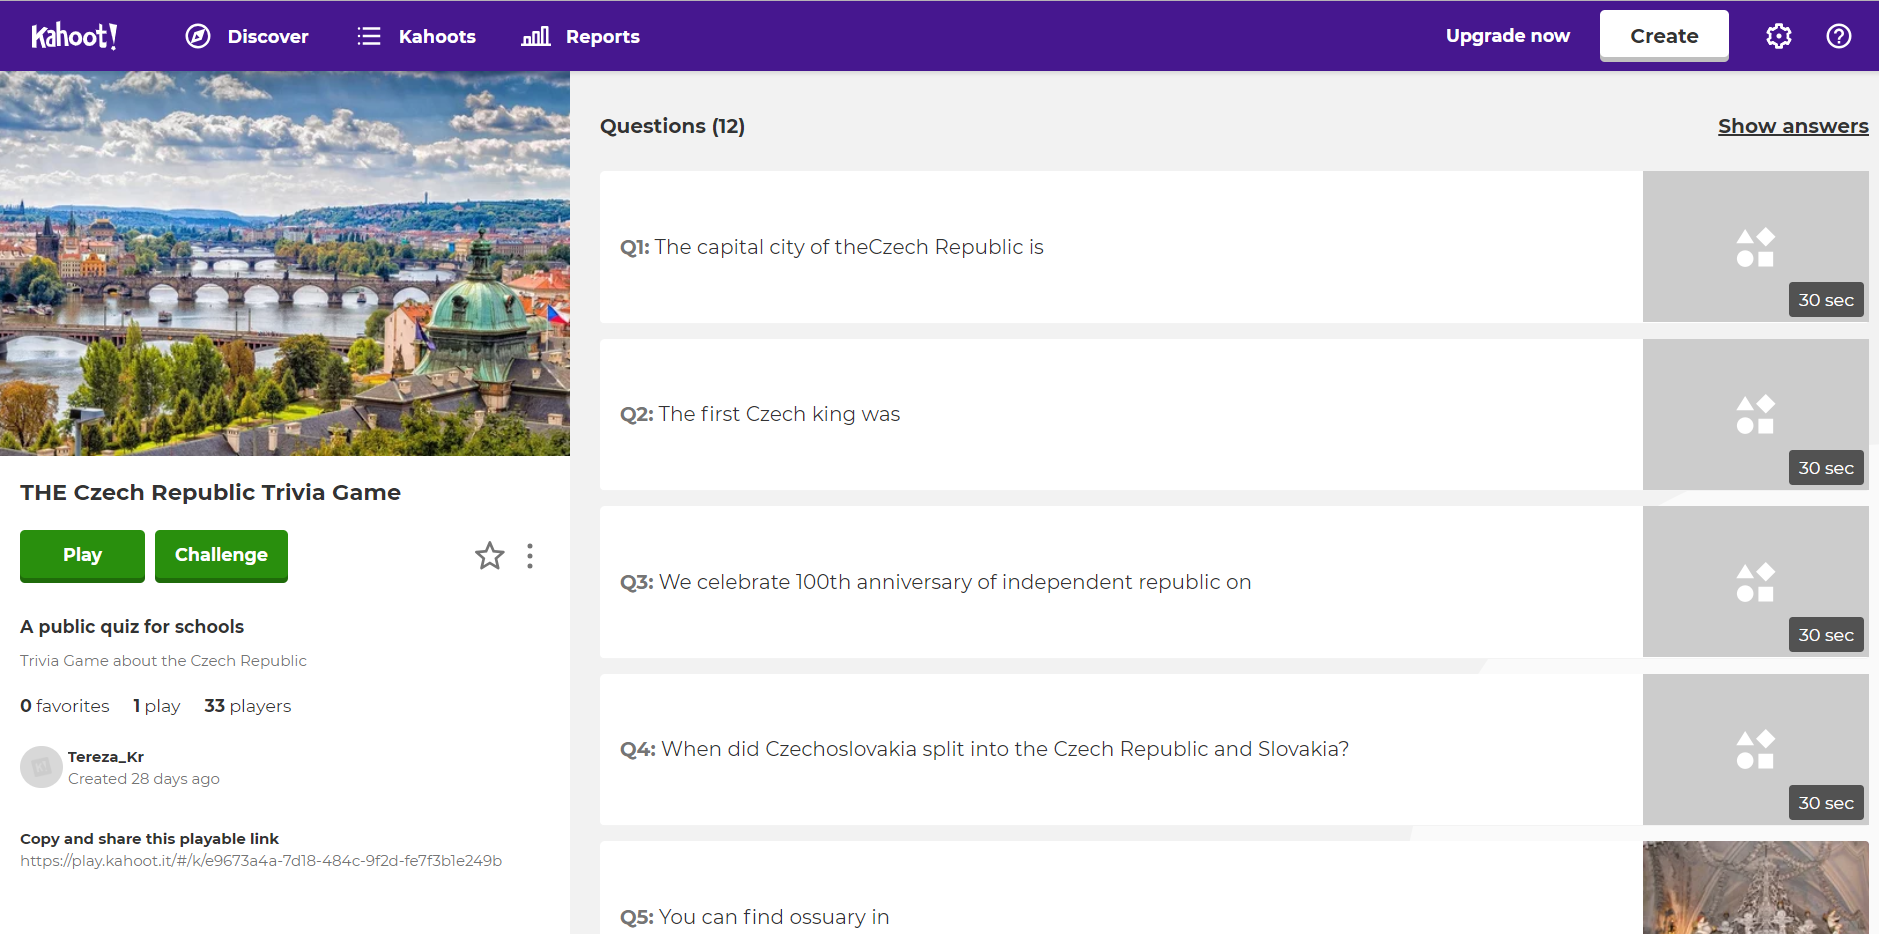
Task: Click Created 28 days ago text
Action: (x=144, y=779)
